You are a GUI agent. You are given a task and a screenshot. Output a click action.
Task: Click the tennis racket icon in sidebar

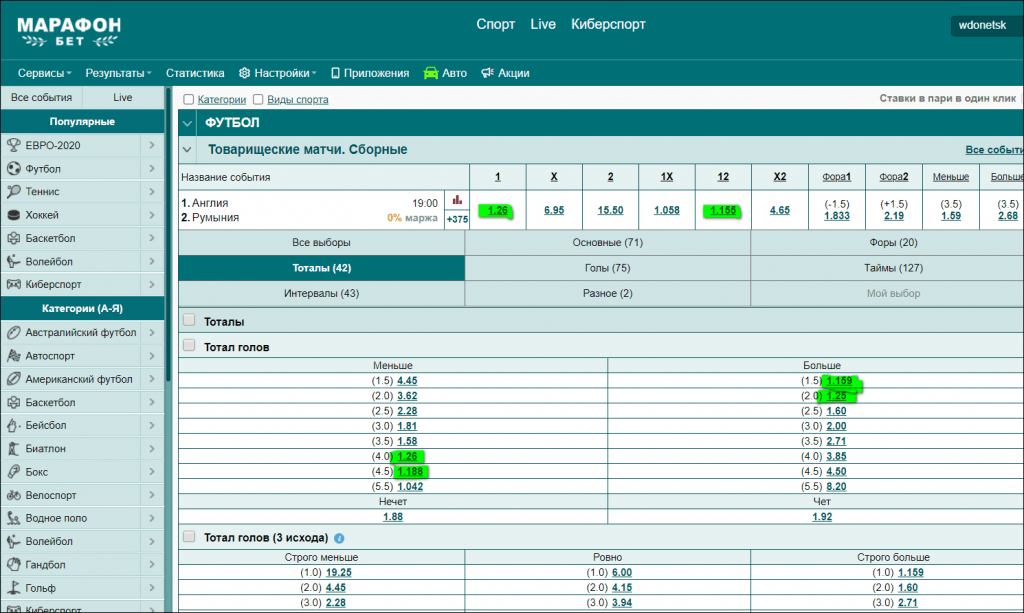[14, 192]
